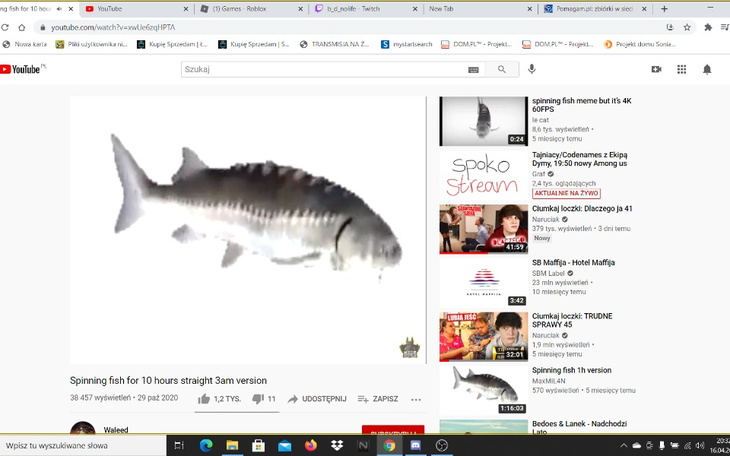Open Firefox from the taskbar

coord(310,445)
